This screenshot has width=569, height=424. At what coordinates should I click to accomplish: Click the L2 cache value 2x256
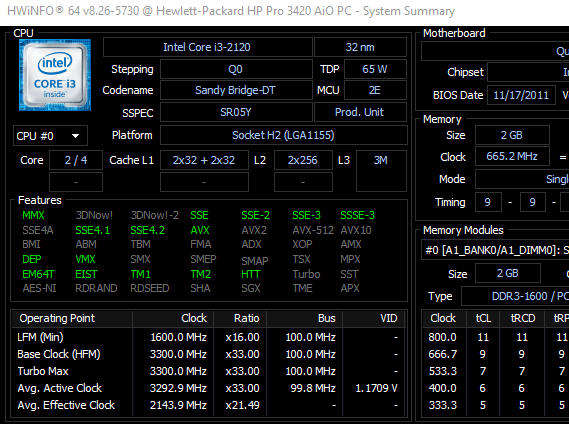pyautogui.click(x=303, y=160)
